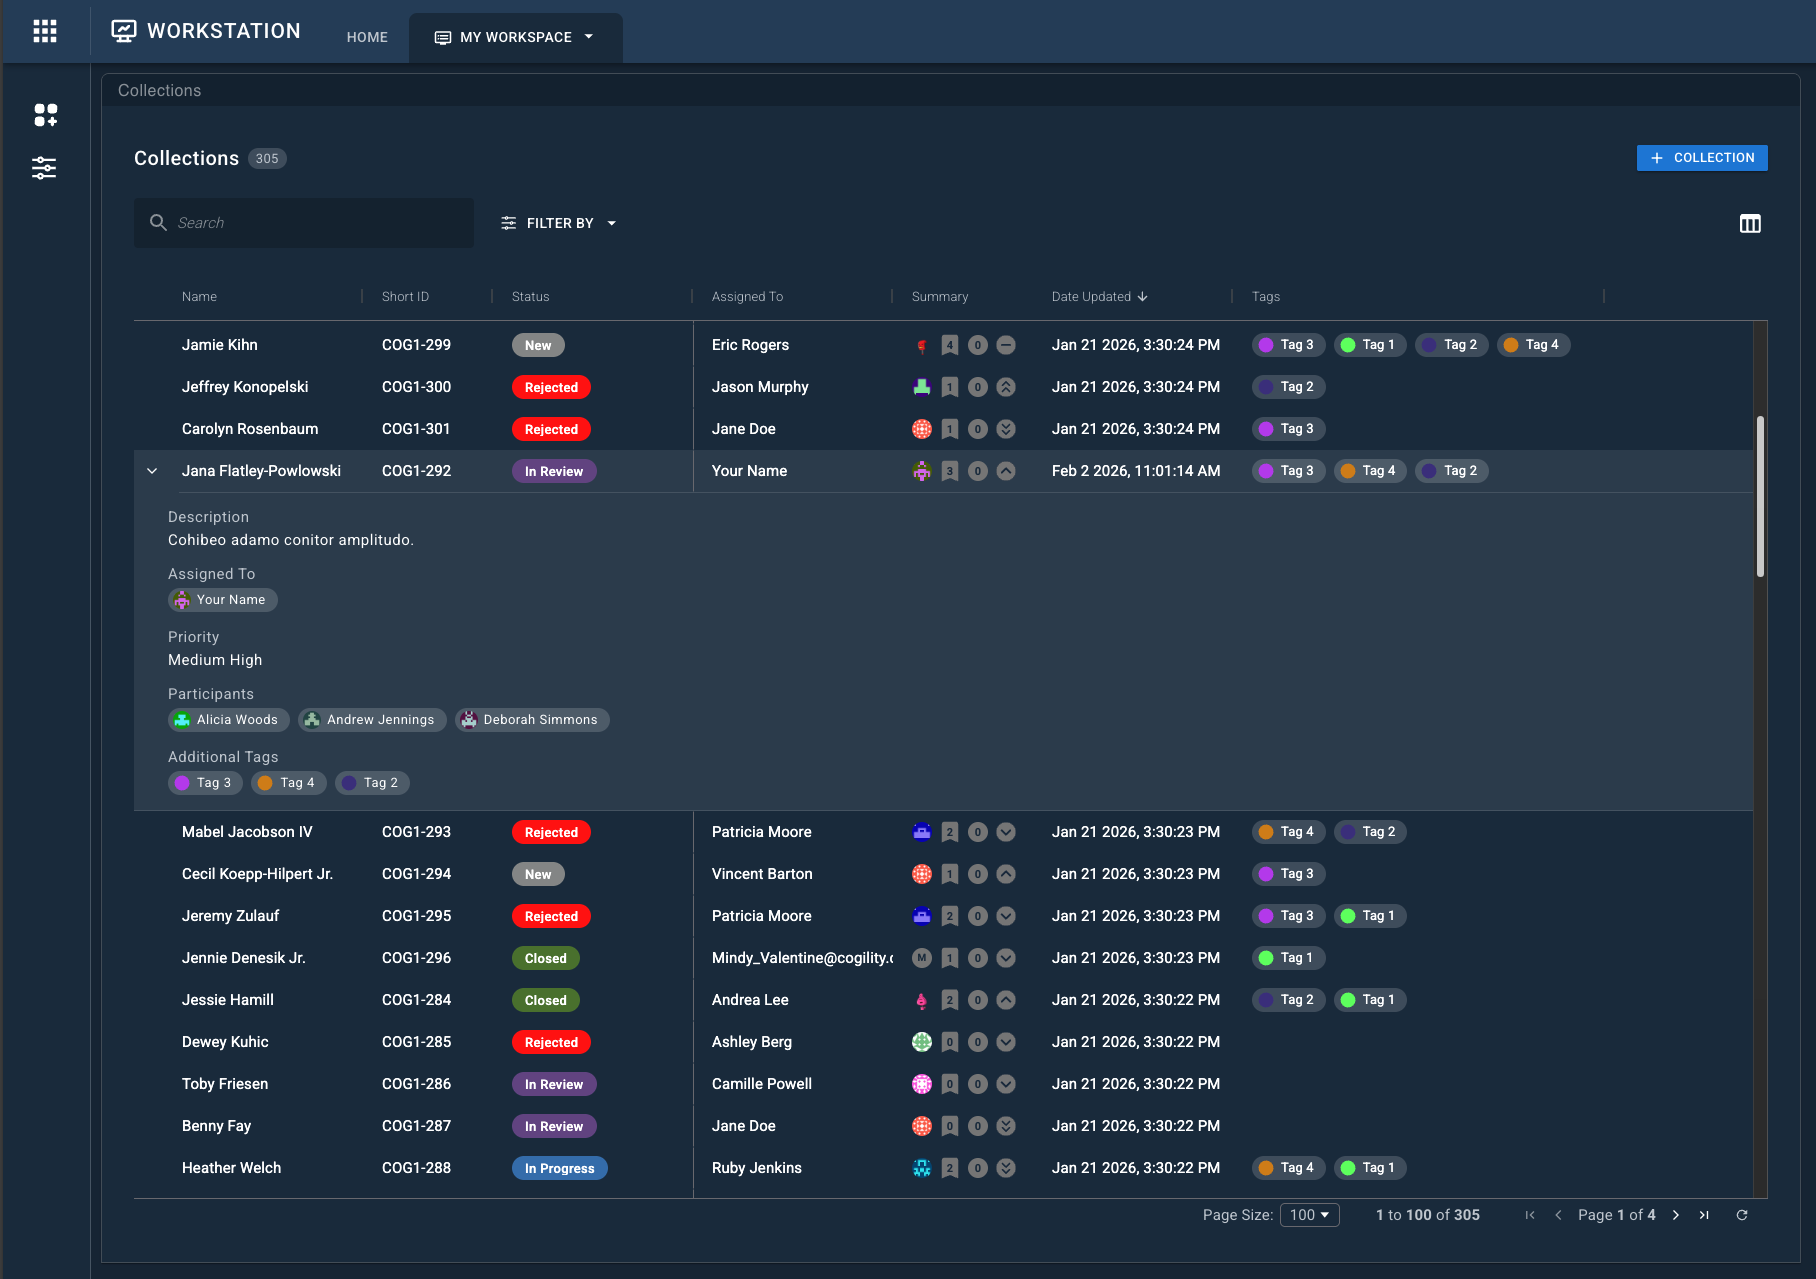Select the Tag 2 chip on Jeffrey Konopelski's row
Screen dimensions: 1816x1279
click(1288, 387)
